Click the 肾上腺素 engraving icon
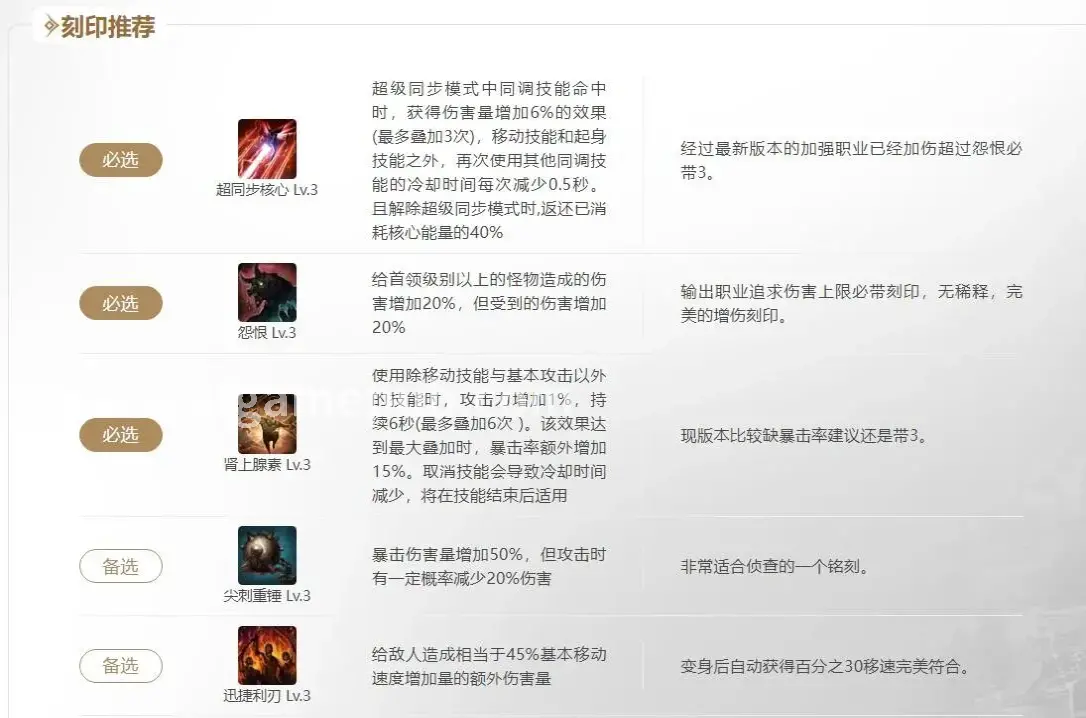 267,424
